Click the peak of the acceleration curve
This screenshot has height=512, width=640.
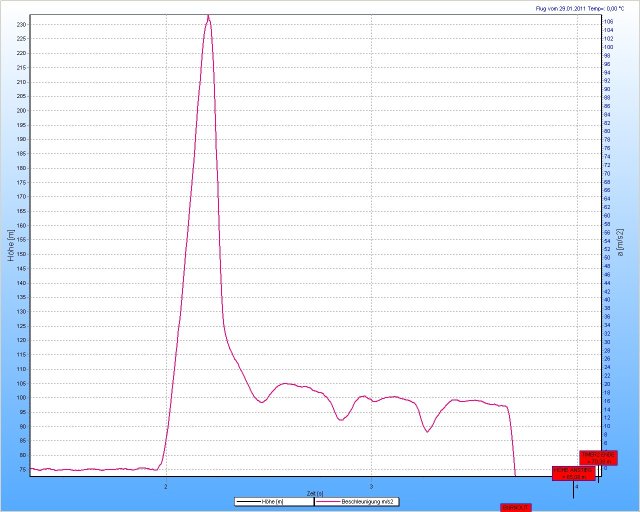click(208, 17)
